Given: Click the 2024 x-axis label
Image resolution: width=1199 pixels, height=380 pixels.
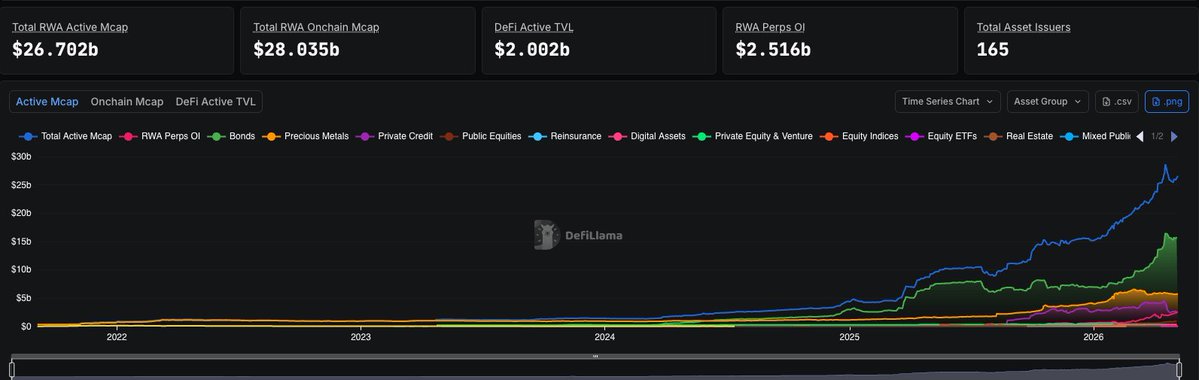Looking at the screenshot, I should click(605, 336).
